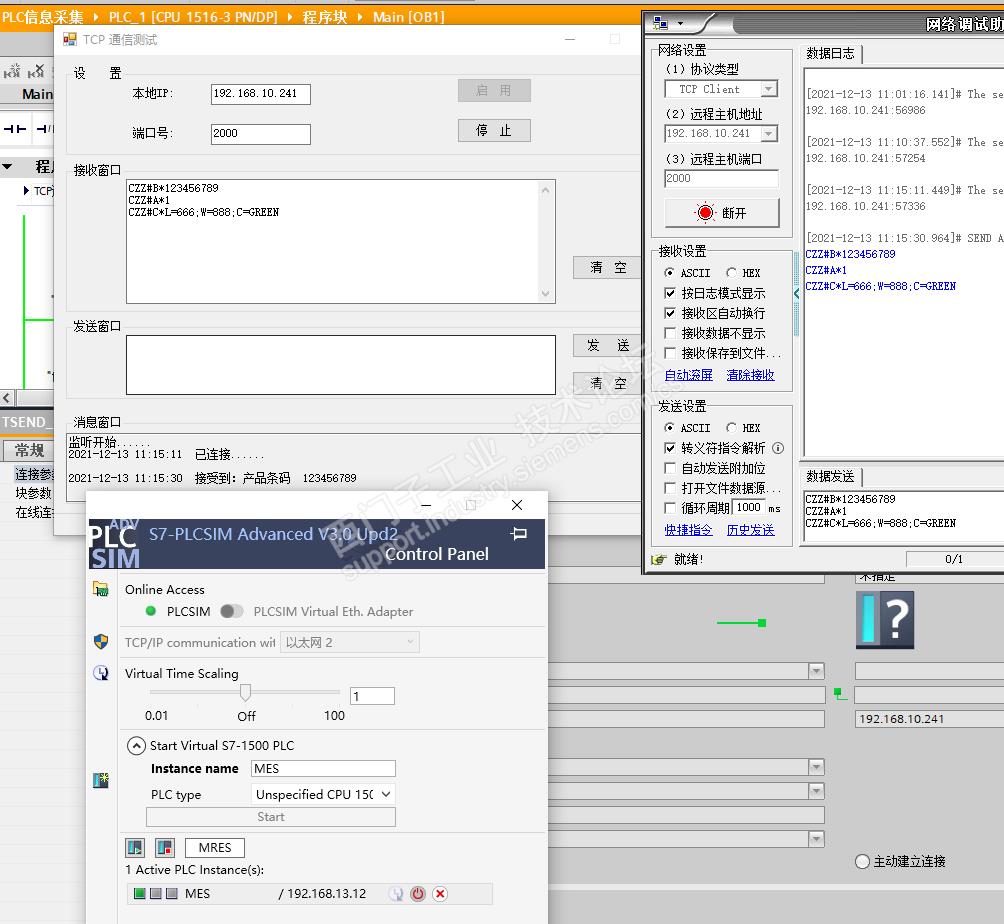Click the green RUN LED of MES instance
Screen dimensions: 1004x924
click(139, 893)
